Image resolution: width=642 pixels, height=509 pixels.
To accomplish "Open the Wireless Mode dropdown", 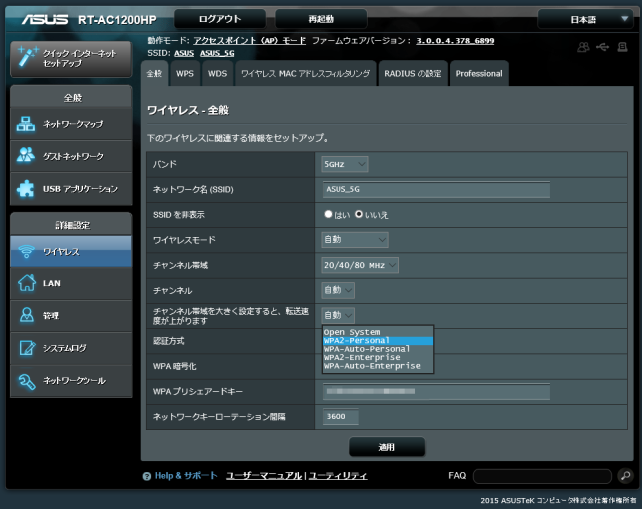I will click(x=355, y=240).
